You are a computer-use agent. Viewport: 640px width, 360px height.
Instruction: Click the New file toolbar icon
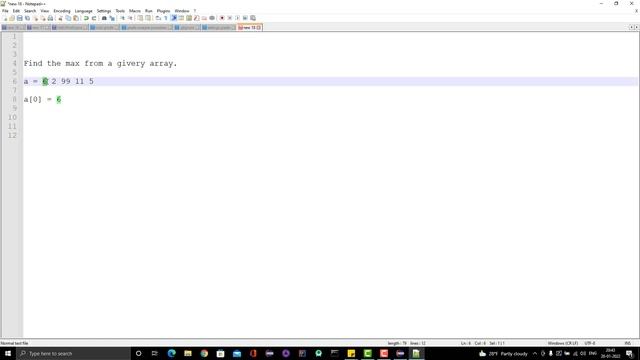tap(5, 18)
